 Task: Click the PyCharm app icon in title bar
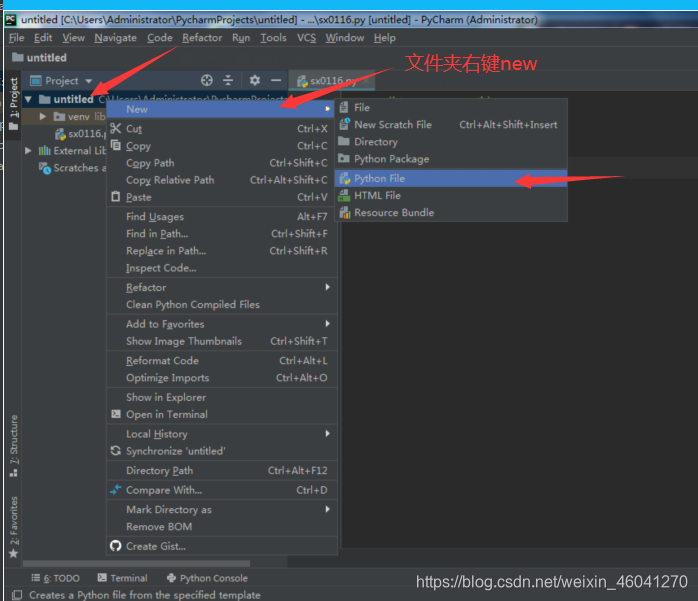pyautogui.click(x=11, y=20)
